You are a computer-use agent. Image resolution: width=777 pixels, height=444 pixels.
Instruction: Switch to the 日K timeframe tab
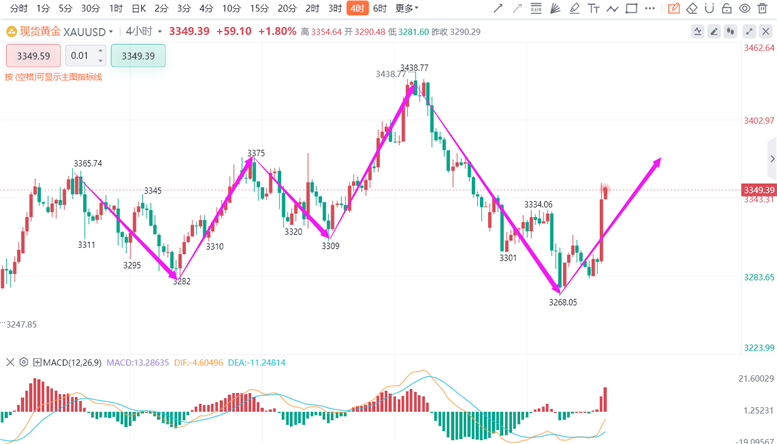point(139,8)
